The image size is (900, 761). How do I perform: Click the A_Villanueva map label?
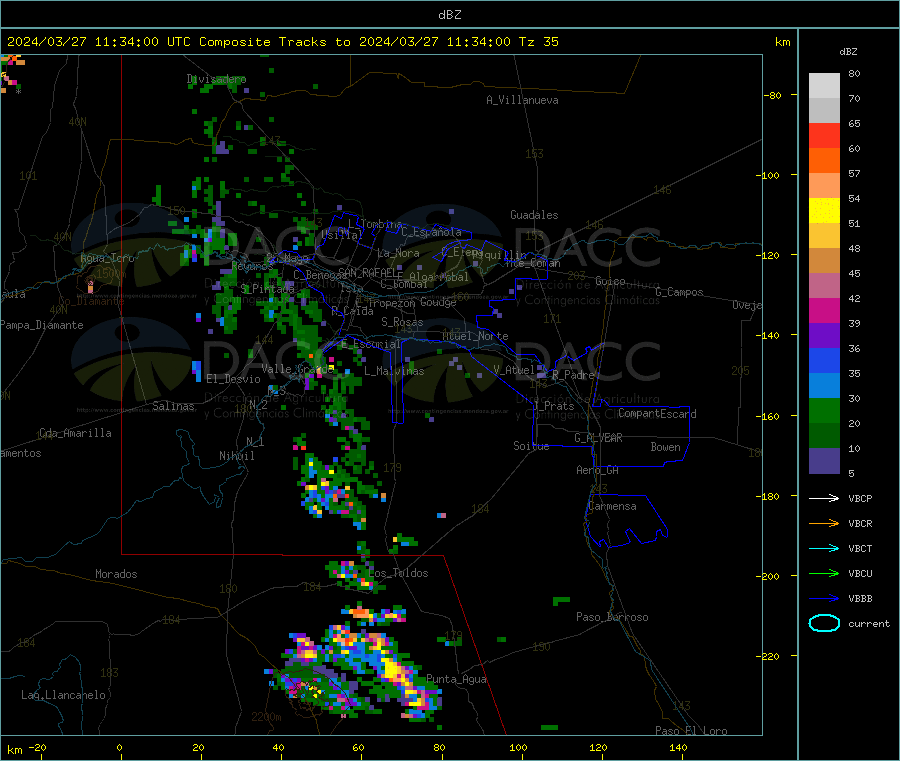(522, 100)
